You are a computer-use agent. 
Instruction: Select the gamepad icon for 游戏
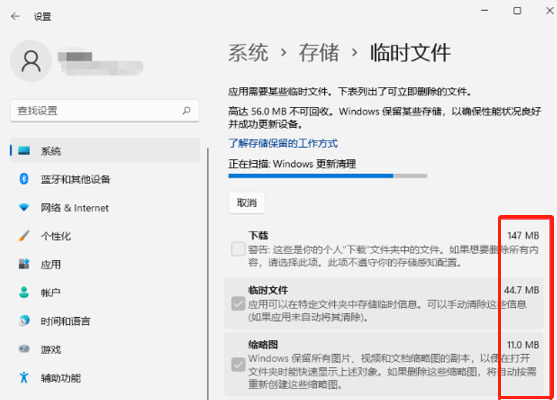24,349
